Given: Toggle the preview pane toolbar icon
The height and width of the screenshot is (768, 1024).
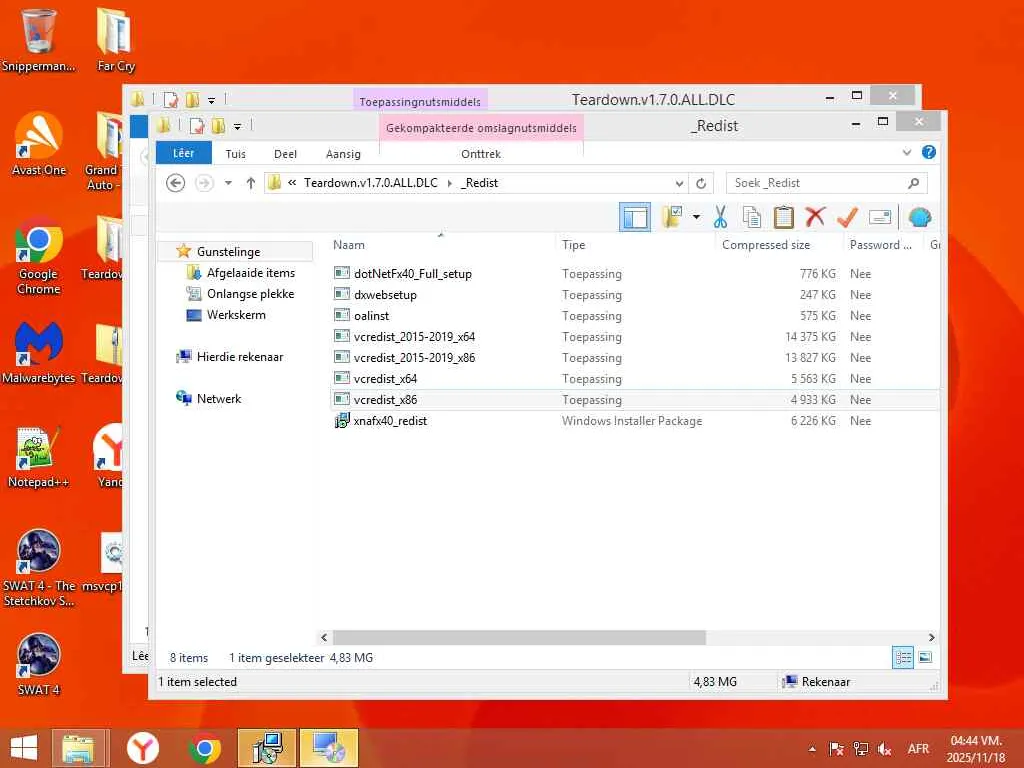Looking at the screenshot, I should click(635, 217).
